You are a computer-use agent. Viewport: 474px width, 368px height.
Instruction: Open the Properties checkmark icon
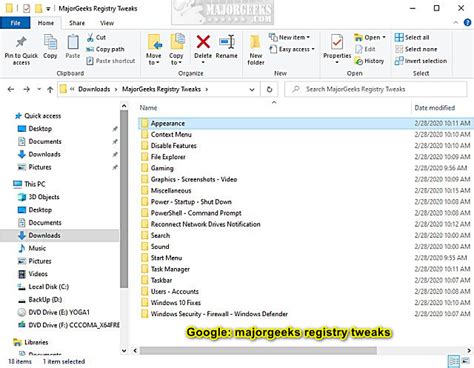tap(337, 42)
